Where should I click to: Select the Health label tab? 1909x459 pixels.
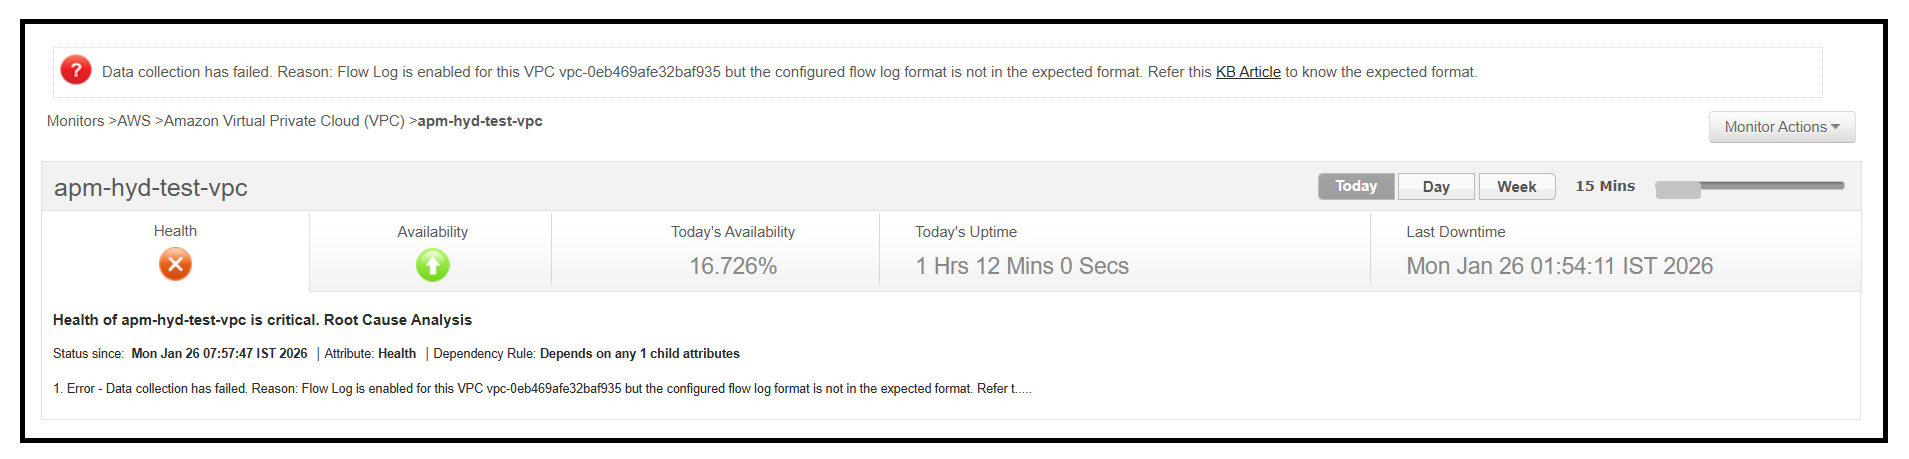tap(175, 231)
